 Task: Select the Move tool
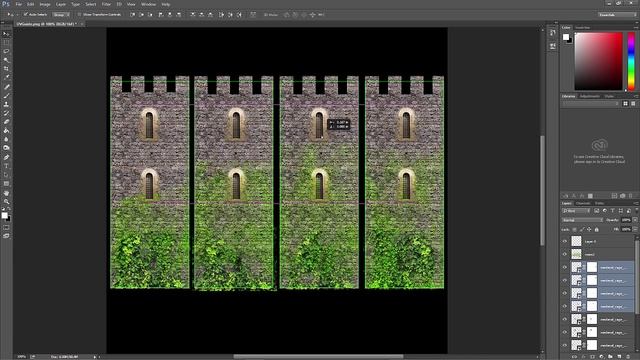click(6, 34)
